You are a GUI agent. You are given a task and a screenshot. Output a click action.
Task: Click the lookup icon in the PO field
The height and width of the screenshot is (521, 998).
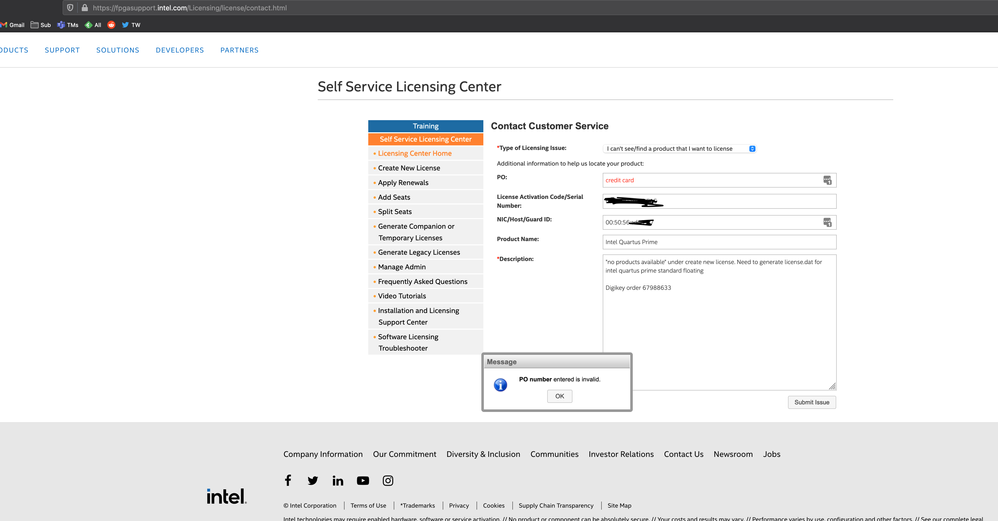[827, 180]
